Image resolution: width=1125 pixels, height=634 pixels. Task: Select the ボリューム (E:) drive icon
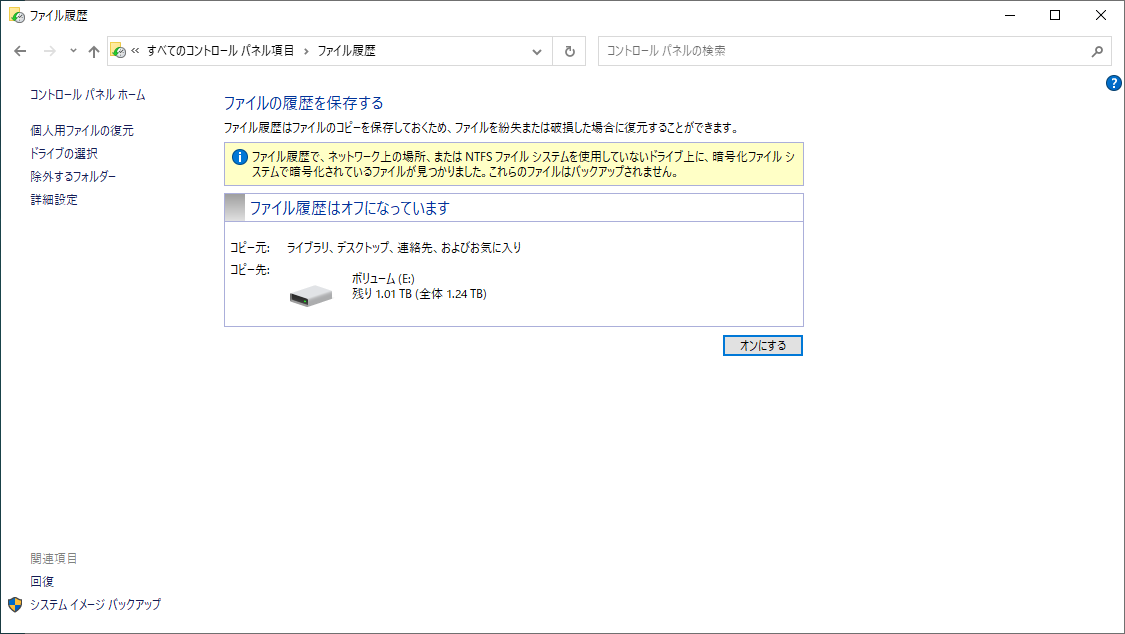(x=310, y=294)
